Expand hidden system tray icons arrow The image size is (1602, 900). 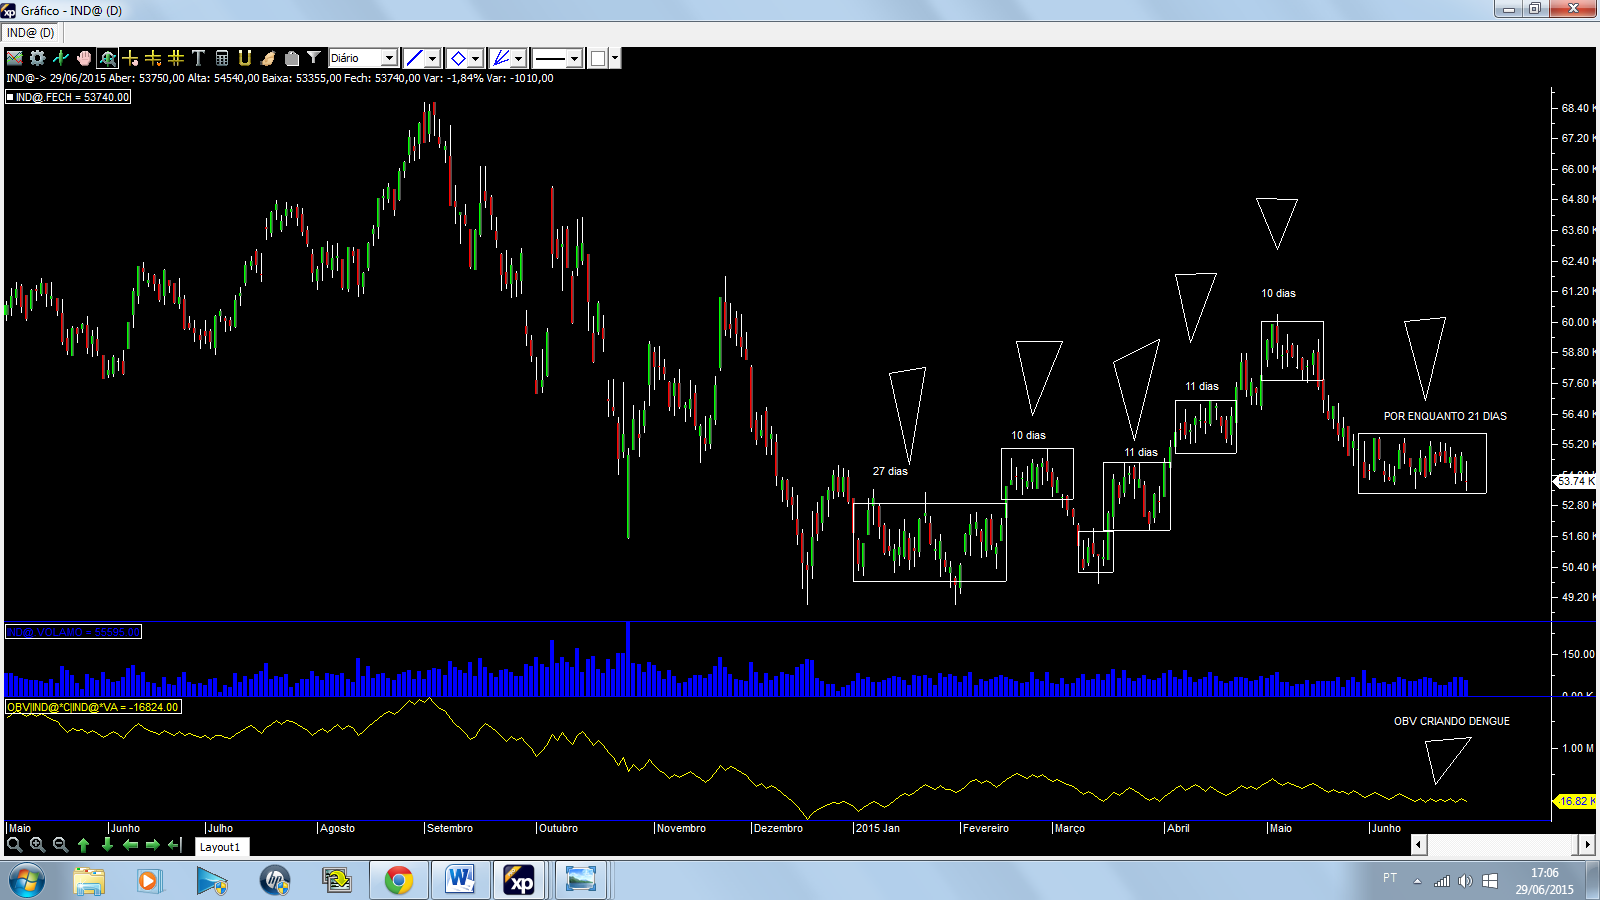click(x=1417, y=881)
